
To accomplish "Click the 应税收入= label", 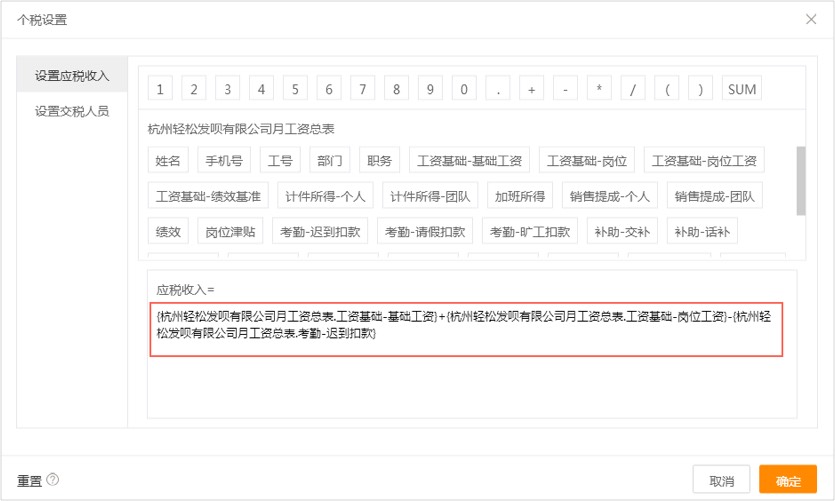I will [x=185, y=290].
